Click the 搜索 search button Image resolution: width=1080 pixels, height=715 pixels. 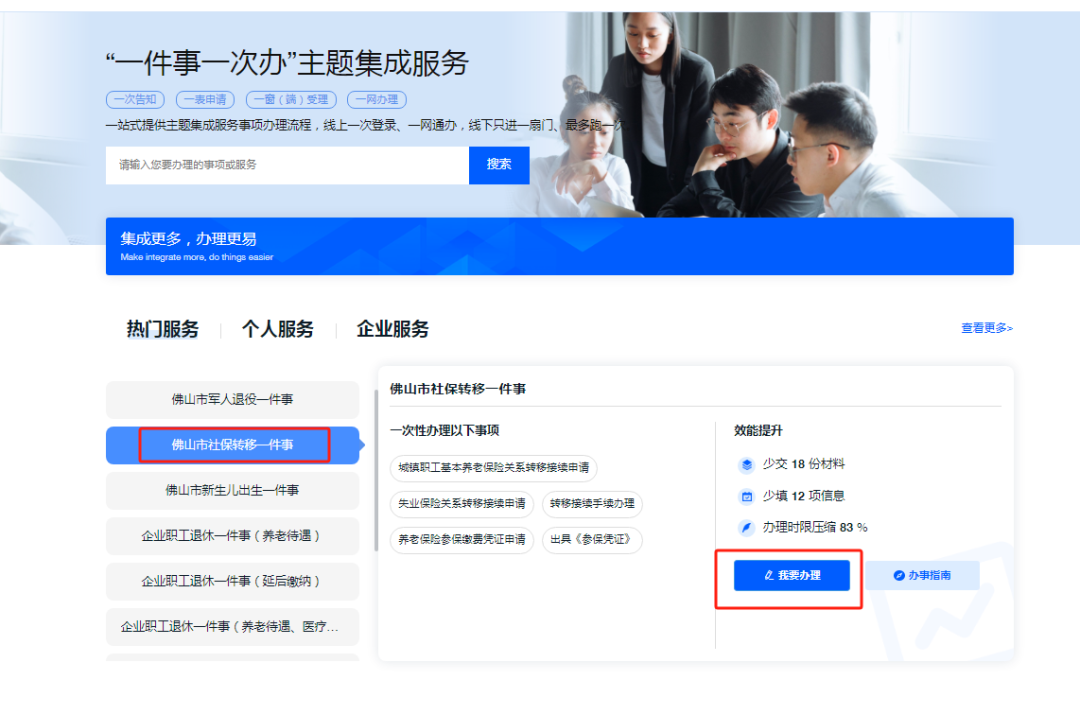[x=498, y=164]
